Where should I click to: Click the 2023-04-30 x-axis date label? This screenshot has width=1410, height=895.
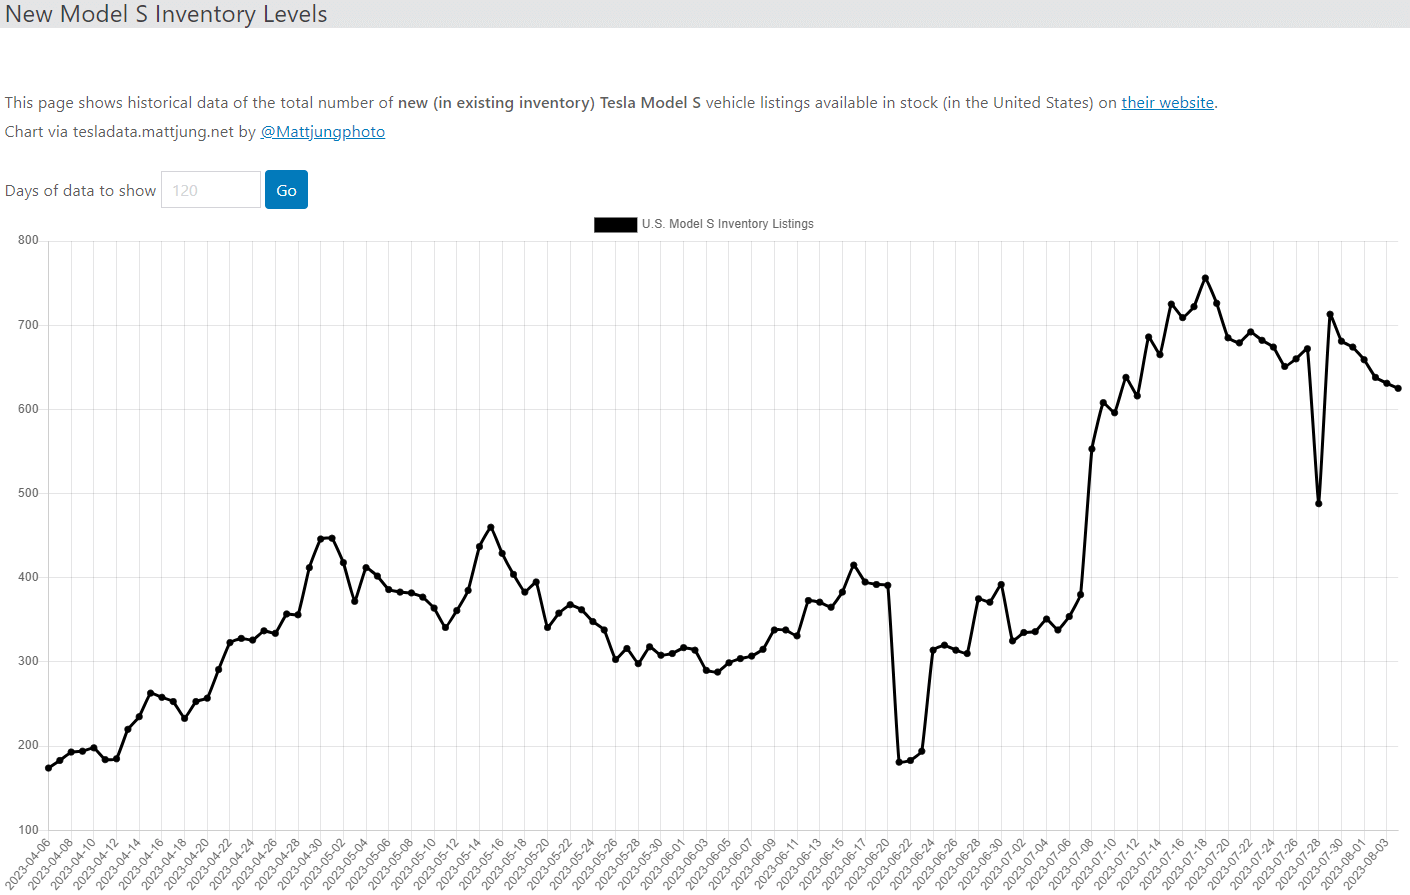coord(299,865)
